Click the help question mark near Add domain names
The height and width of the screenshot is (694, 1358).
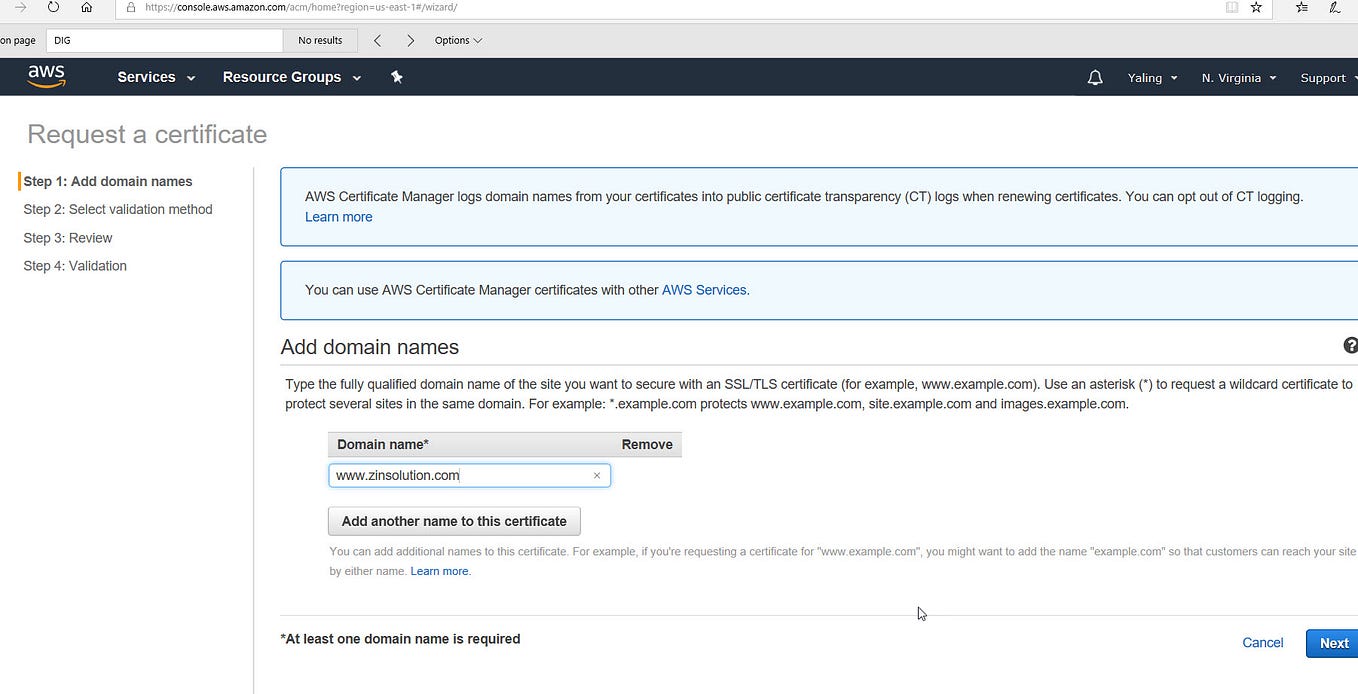coord(1351,344)
